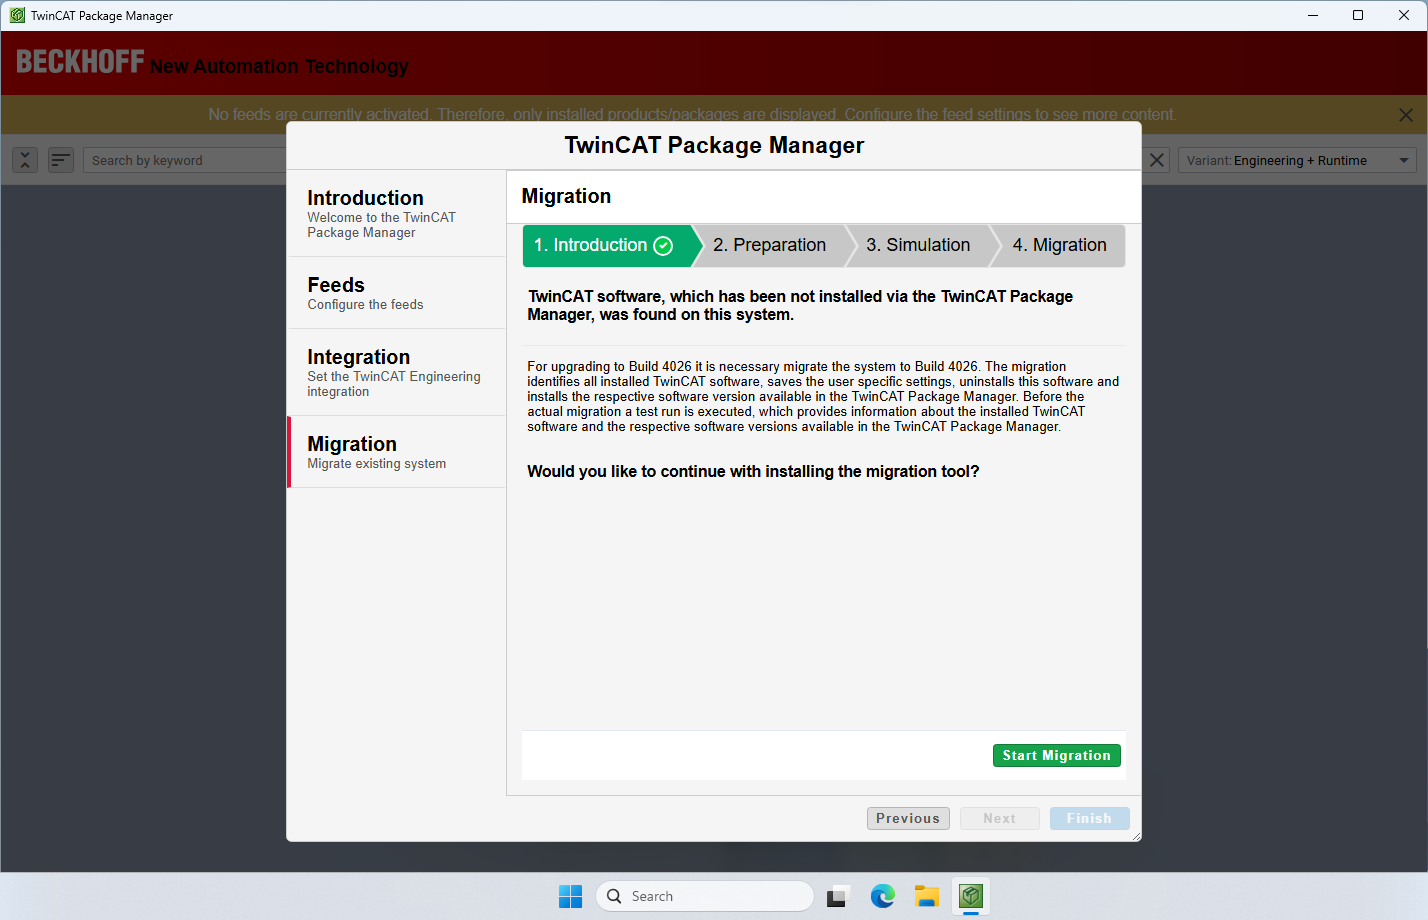Launch Microsoft Edge from the taskbar
The image size is (1428, 920).
pyautogui.click(x=882, y=896)
